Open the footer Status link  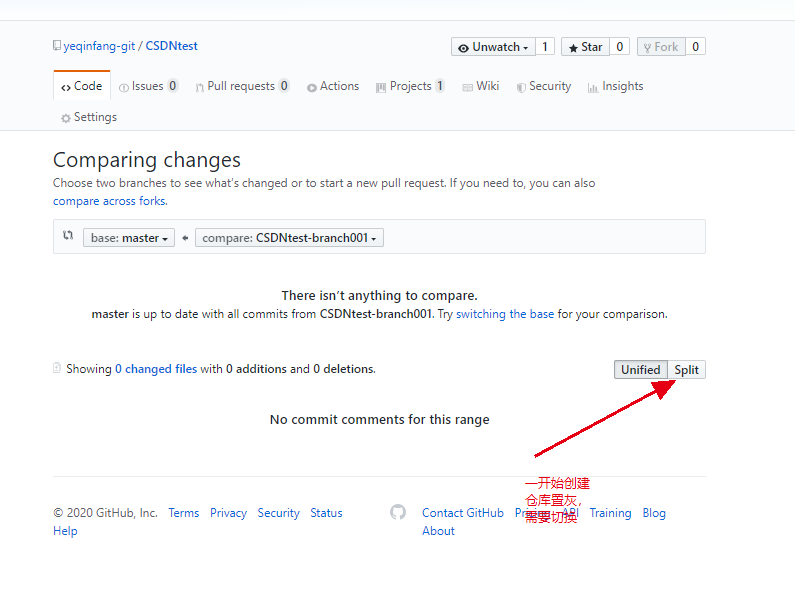[x=326, y=513]
